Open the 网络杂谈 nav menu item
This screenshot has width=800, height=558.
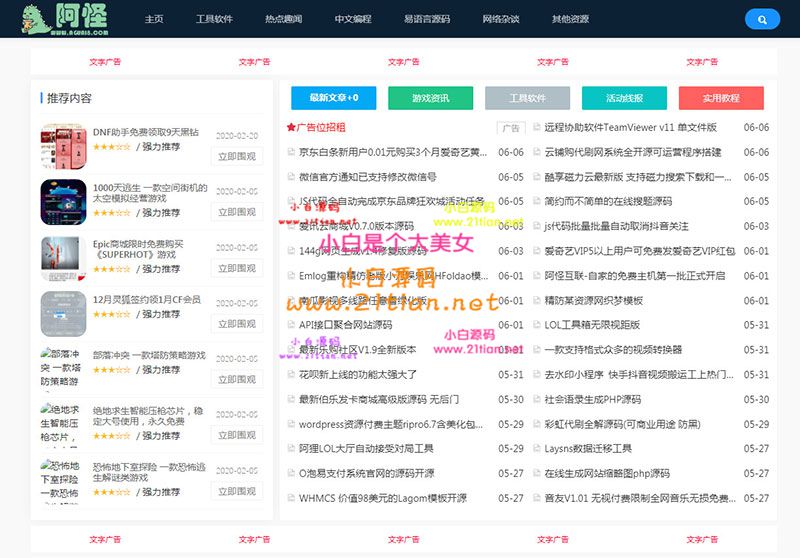[x=501, y=19]
